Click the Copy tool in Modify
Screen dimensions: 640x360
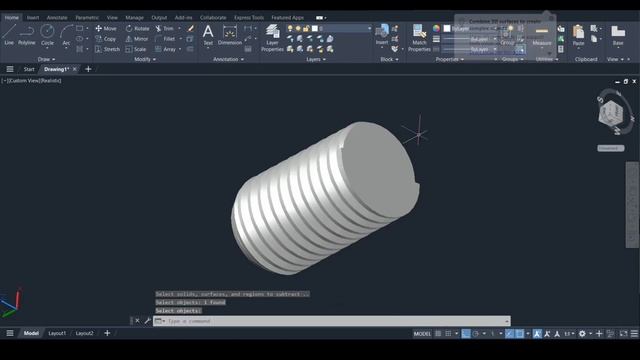[x=106, y=39]
